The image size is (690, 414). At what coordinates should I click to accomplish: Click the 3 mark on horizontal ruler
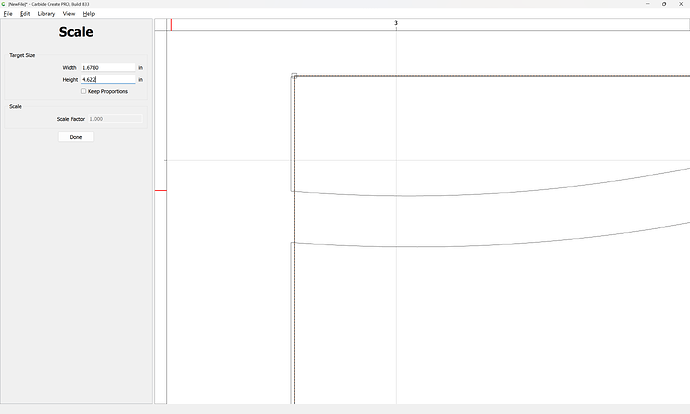[x=396, y=23]
